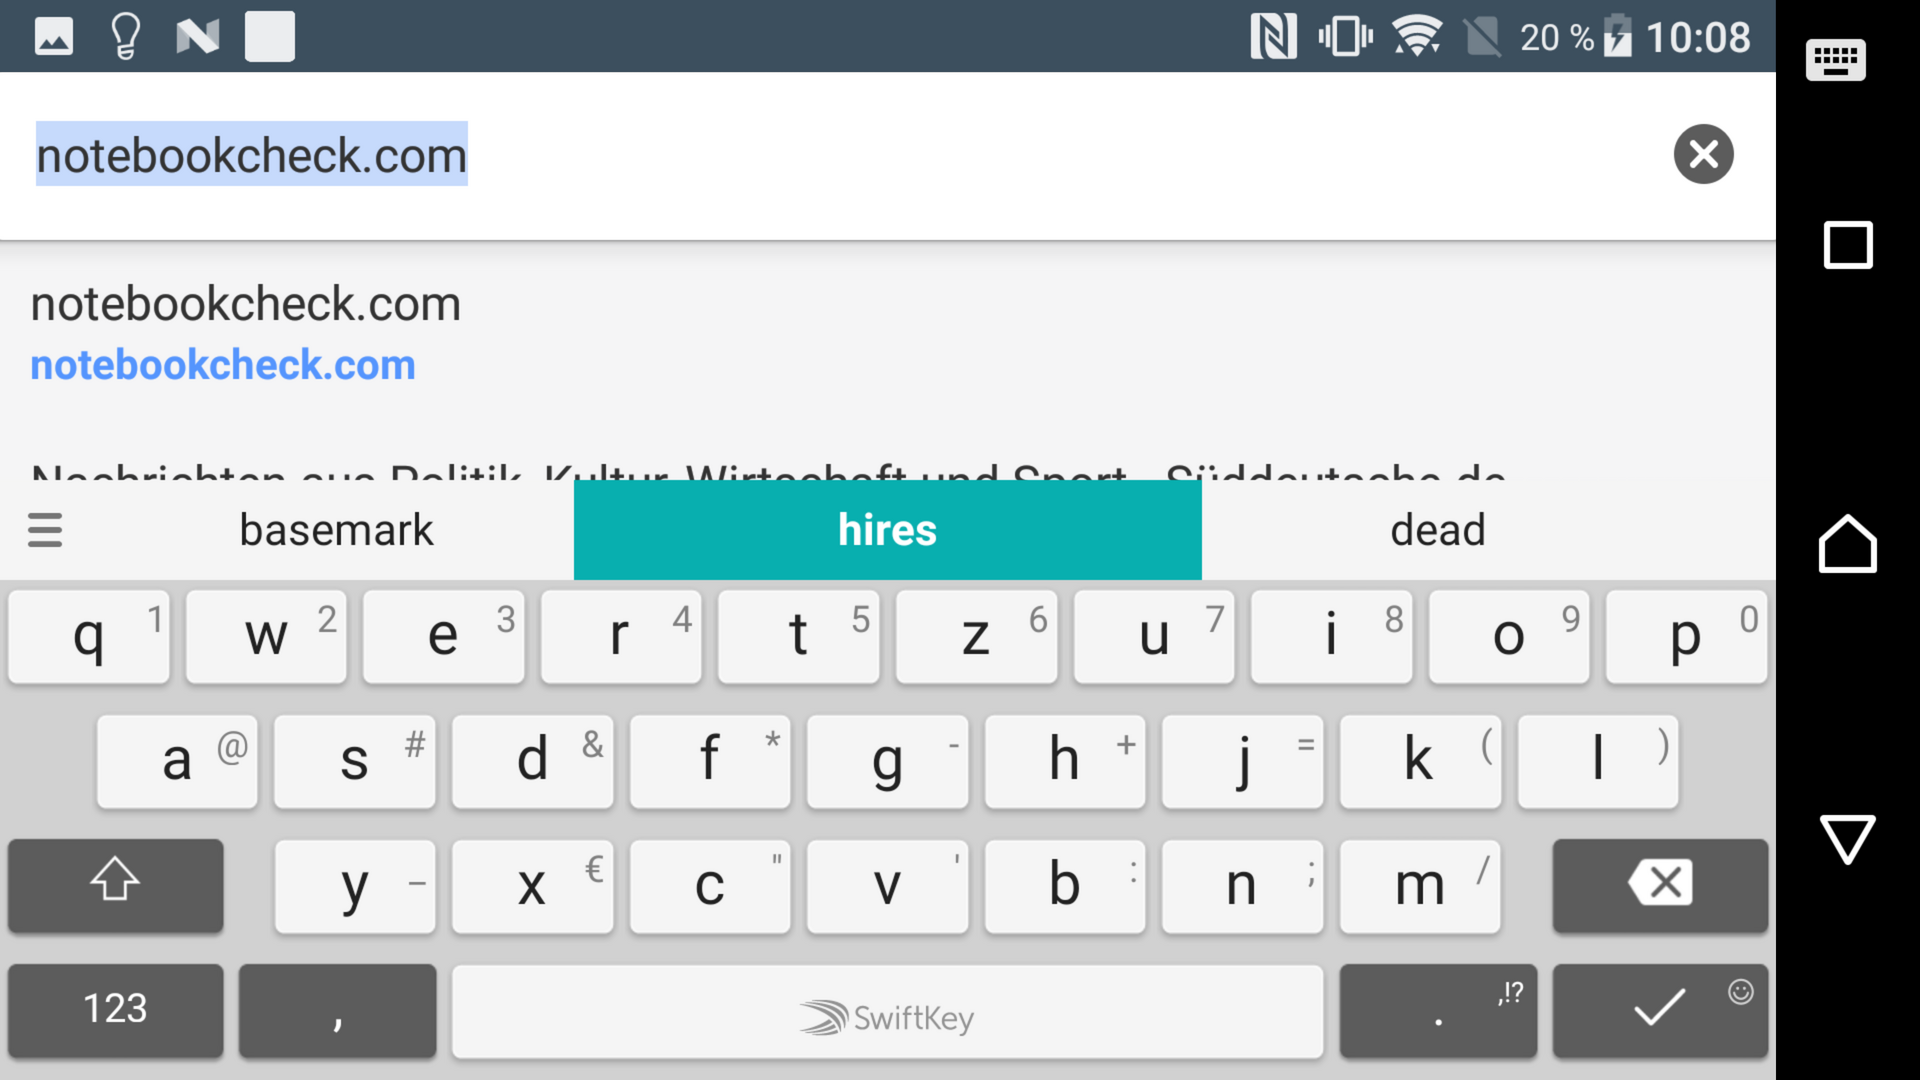Tap the keyboard switcher icon

[x=1835, y=60]
